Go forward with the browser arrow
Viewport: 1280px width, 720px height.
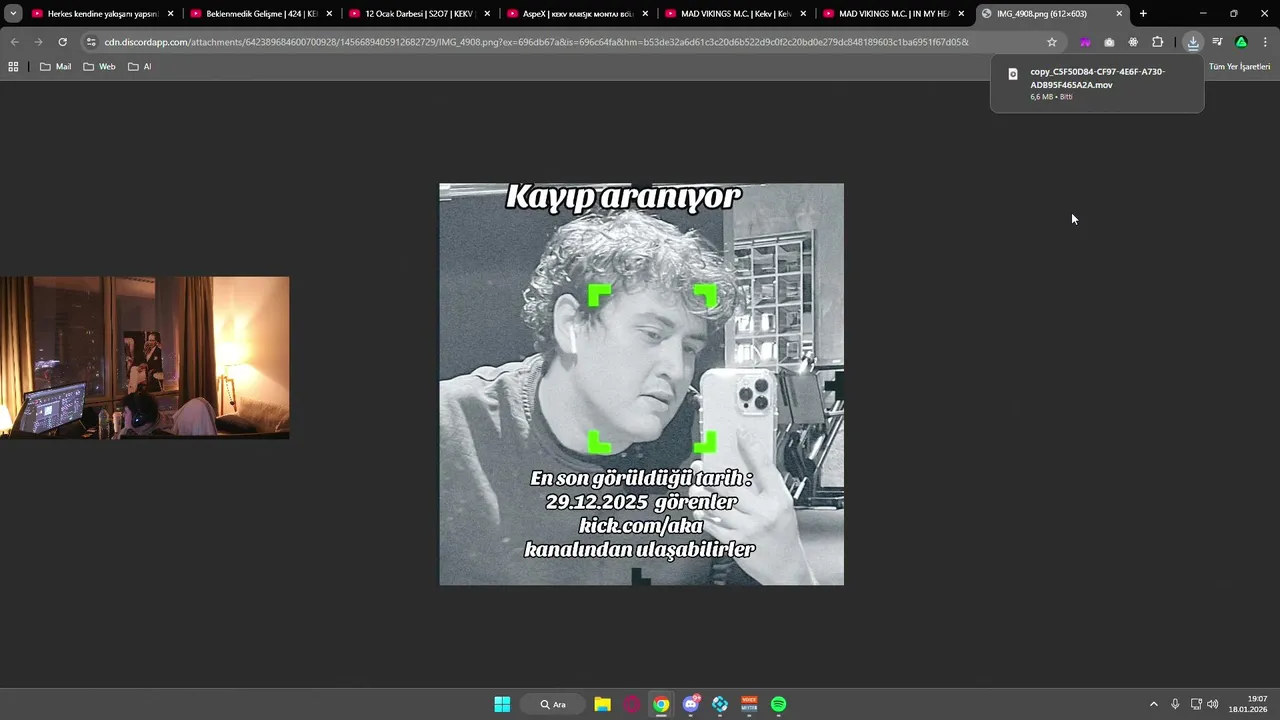tap(38, 42)
